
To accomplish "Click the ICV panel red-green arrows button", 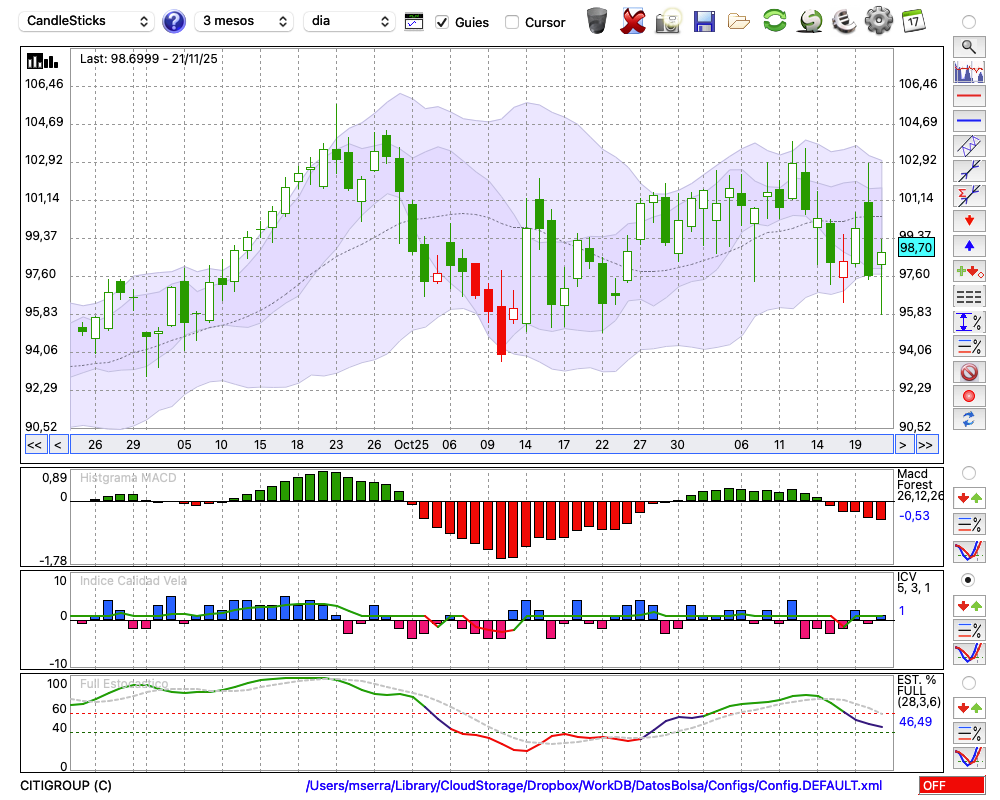I will coord(969,605).
